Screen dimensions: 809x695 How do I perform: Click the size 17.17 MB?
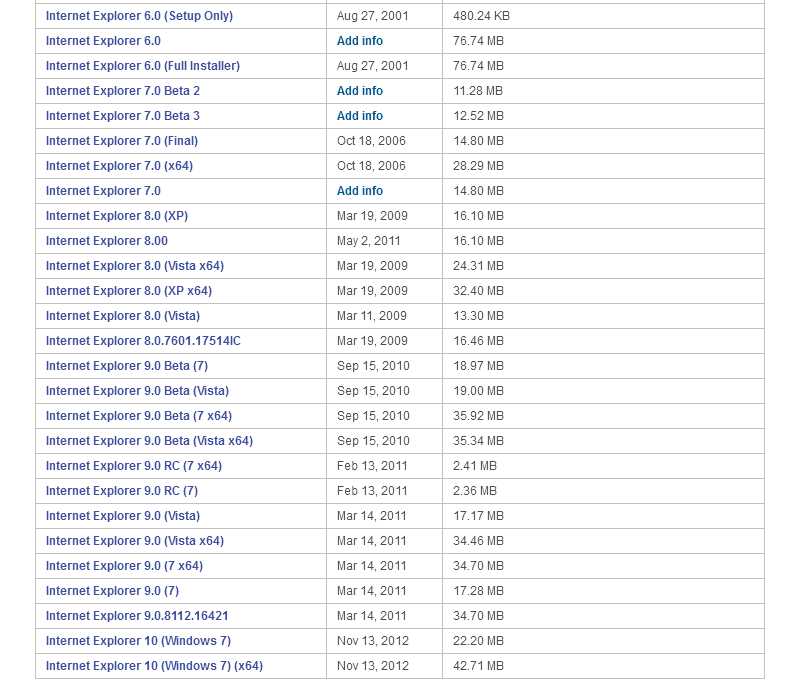(x=478, y=516)
